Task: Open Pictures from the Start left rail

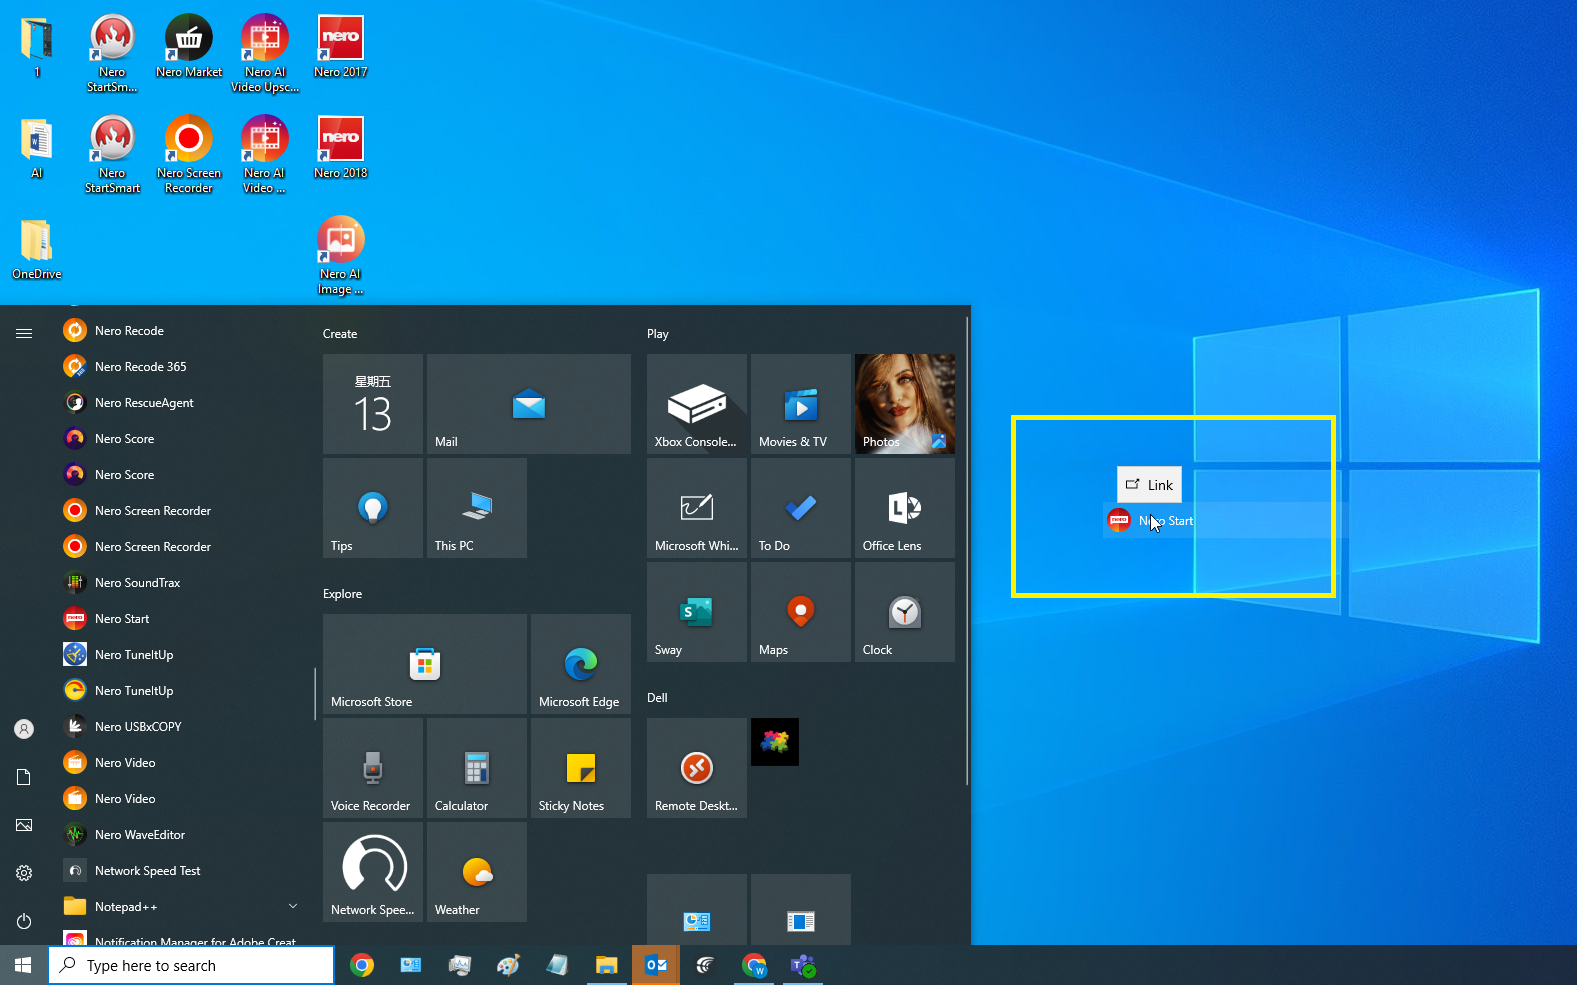Action: tap(24, 825)
